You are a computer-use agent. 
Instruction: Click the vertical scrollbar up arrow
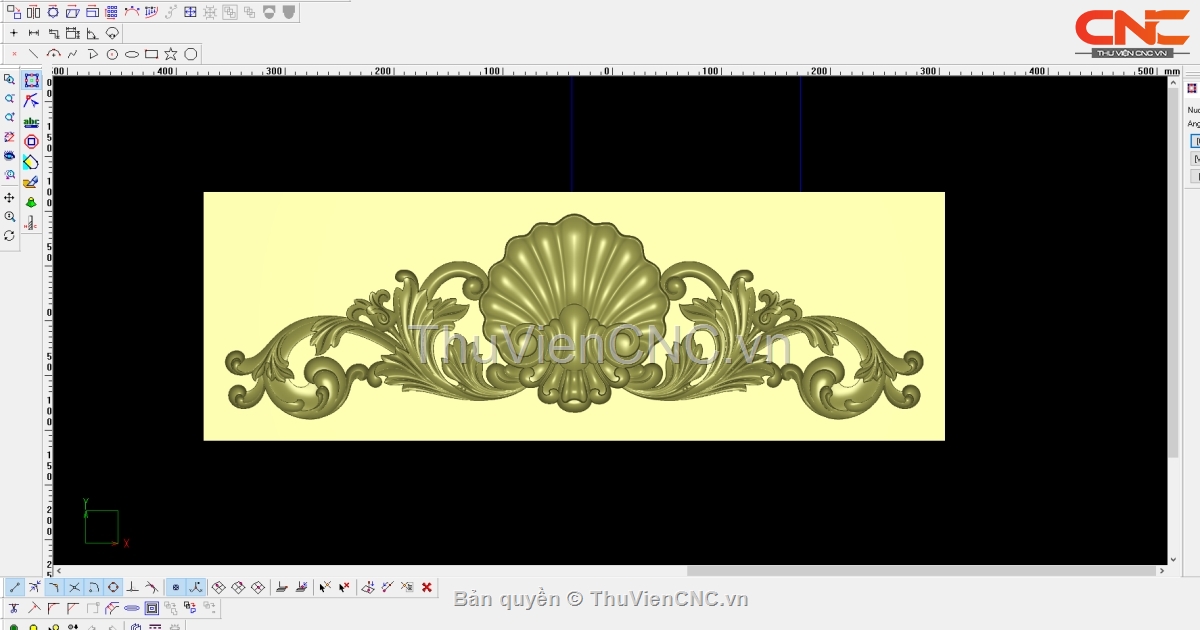(1173, 82)
